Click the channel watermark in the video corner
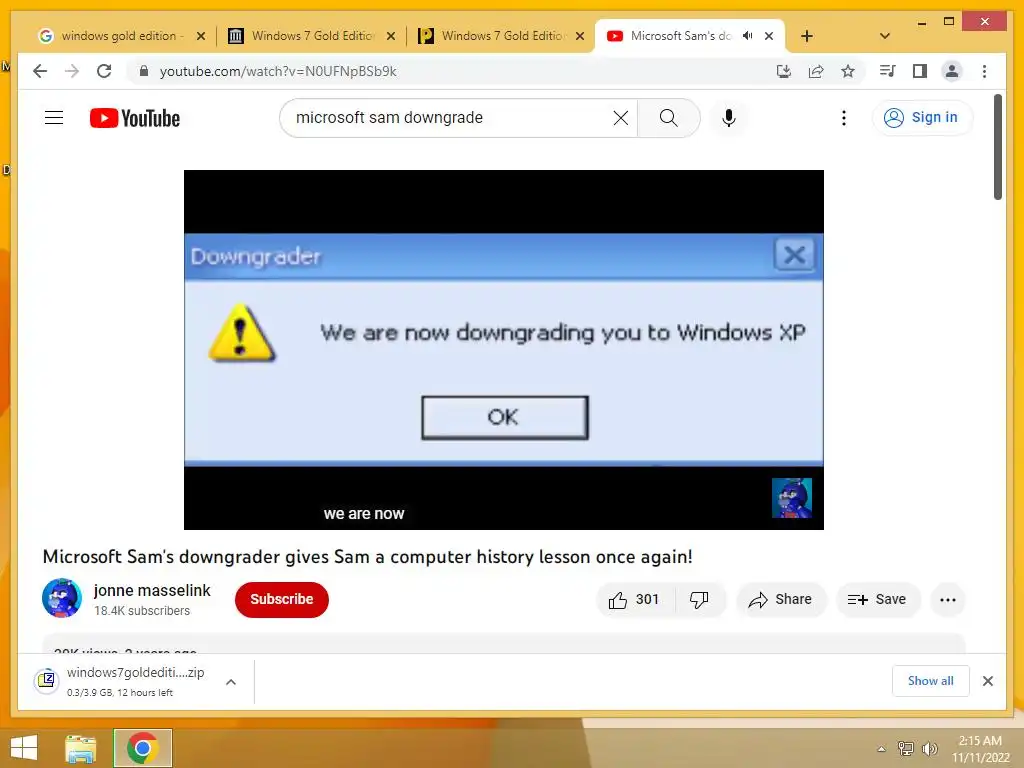 (x=792, y=498)
